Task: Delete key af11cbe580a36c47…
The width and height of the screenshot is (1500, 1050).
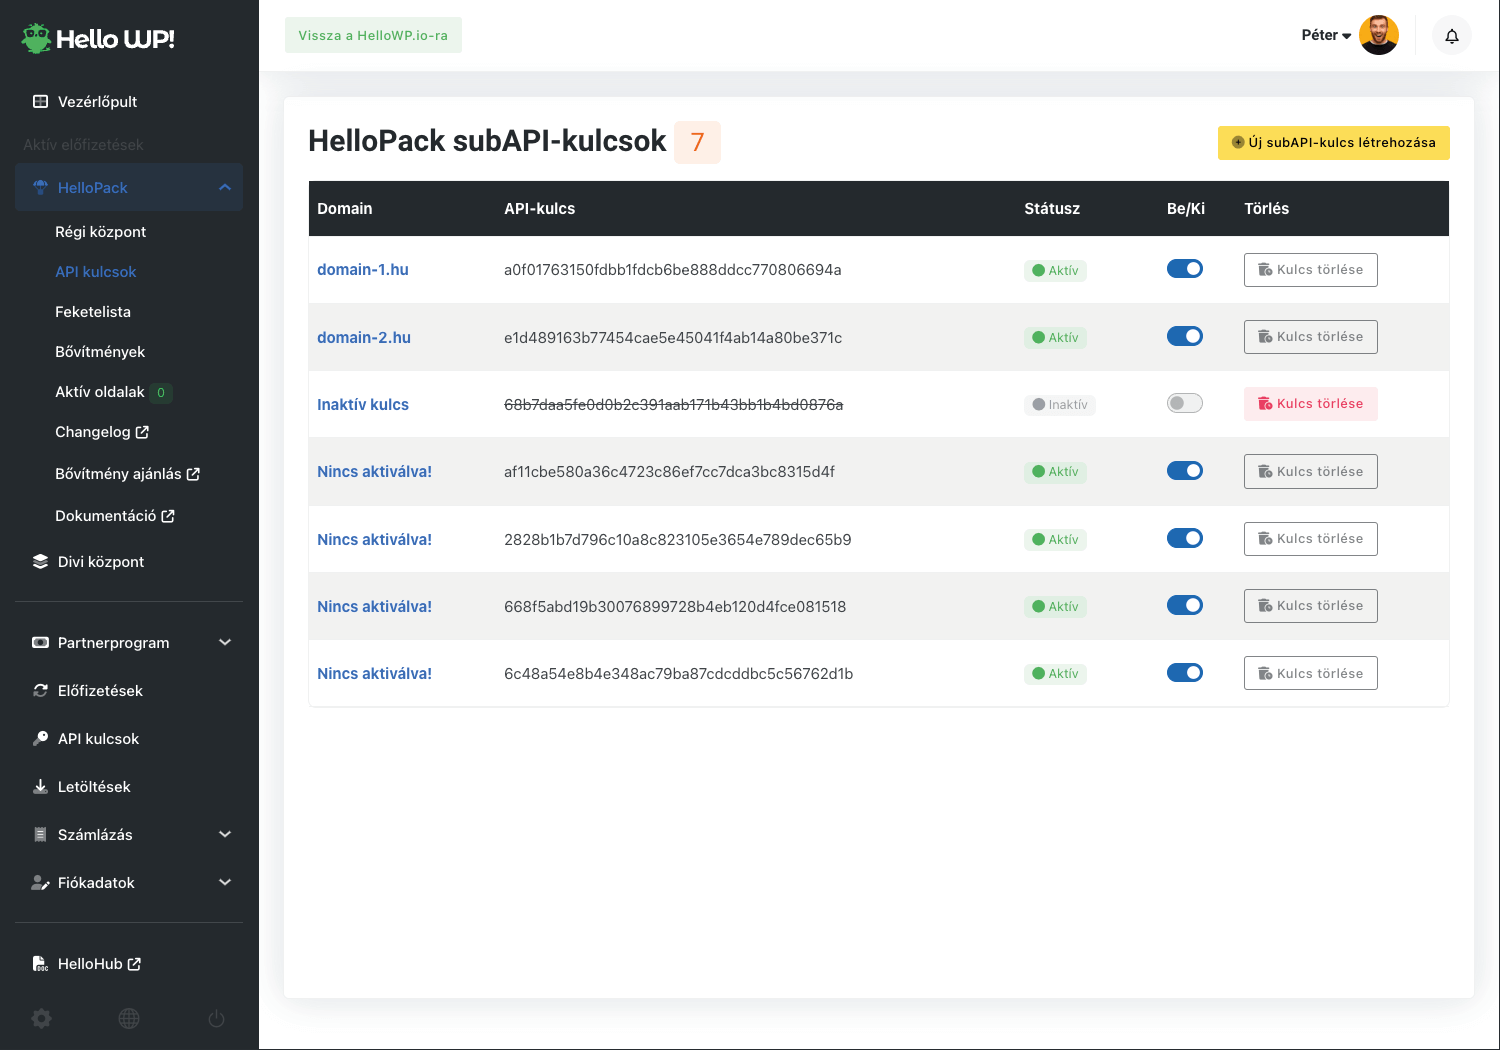Action: (1310, 471)
